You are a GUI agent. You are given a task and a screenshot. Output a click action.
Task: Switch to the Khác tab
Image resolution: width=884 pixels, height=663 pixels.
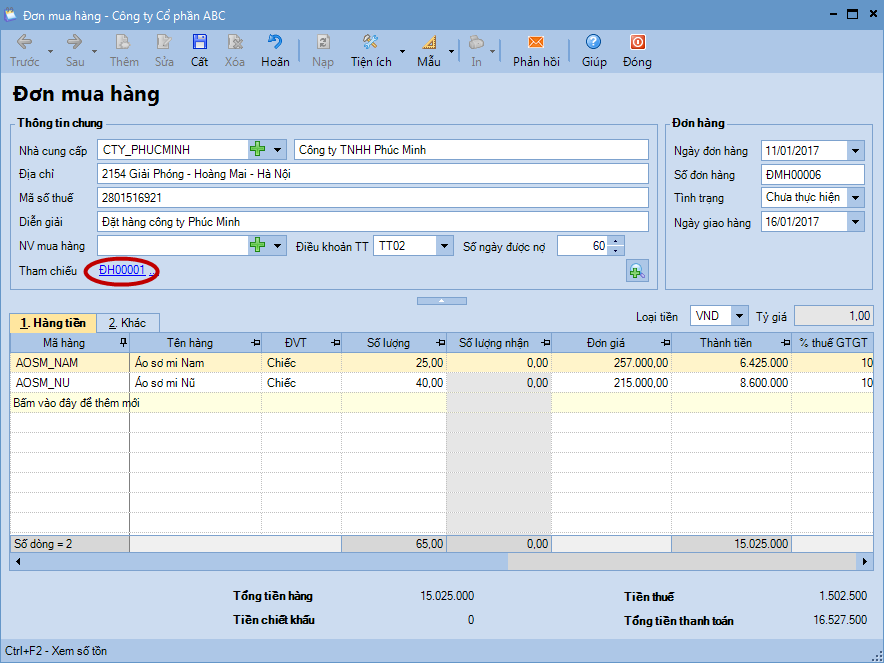pyautogui.click(x=127, y=323)
